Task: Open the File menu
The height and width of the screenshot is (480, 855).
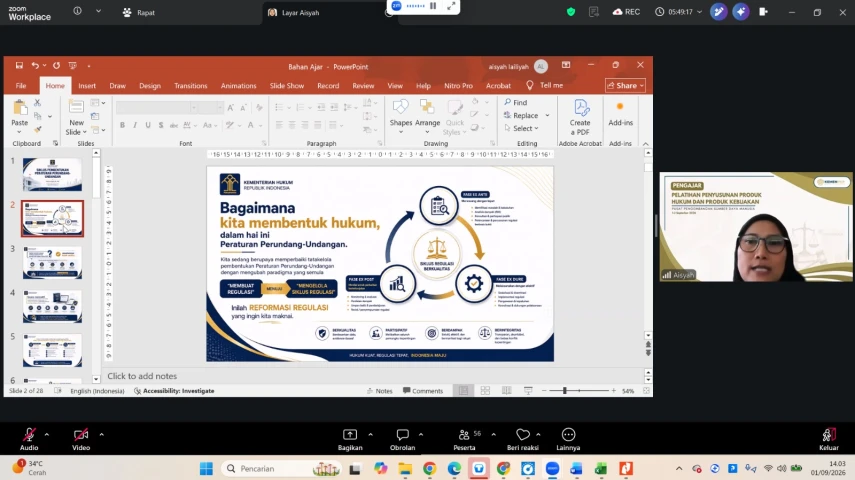Action: click(x=21, y=86)
